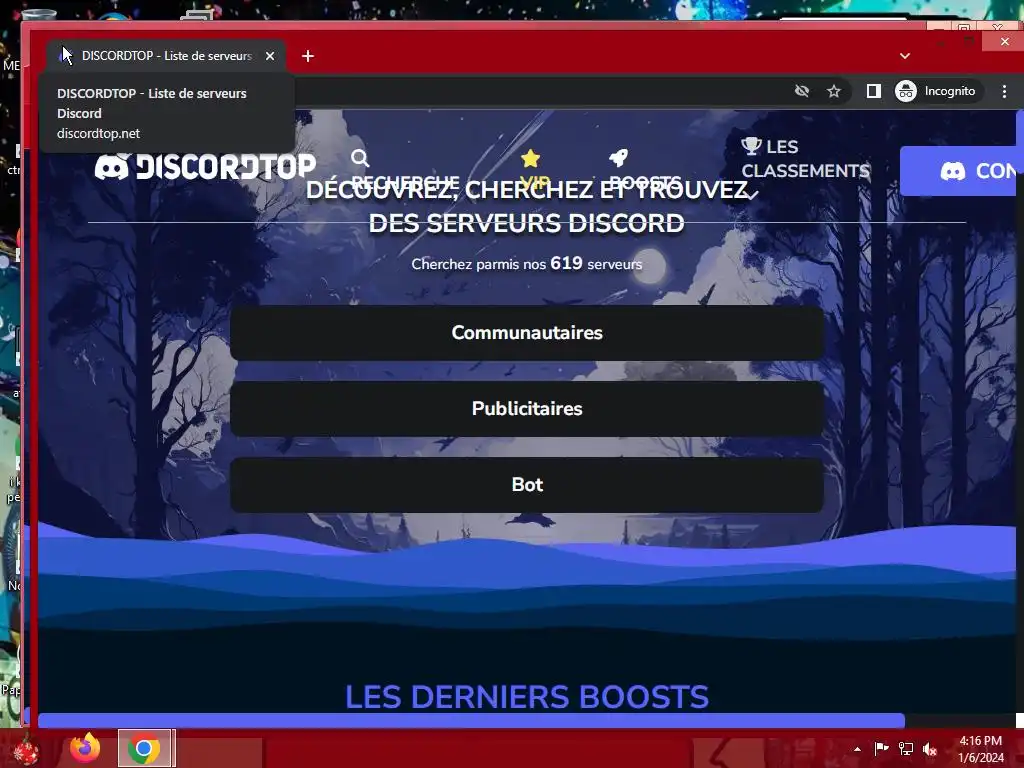Open the Chrome side panel icon
This screenshot has height=768, width=1024.
(873, 91)
